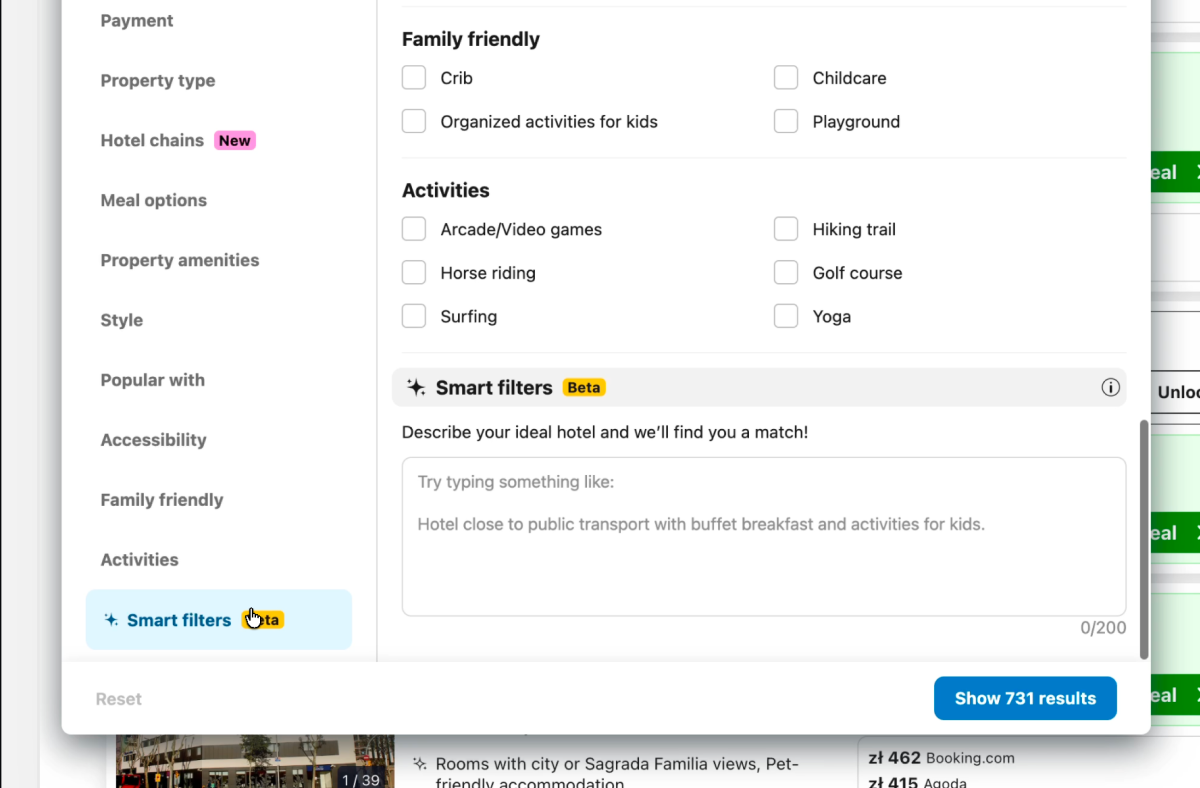Tick the Playground checkbox
The image size is (1200, 788).
pos(786,122)
